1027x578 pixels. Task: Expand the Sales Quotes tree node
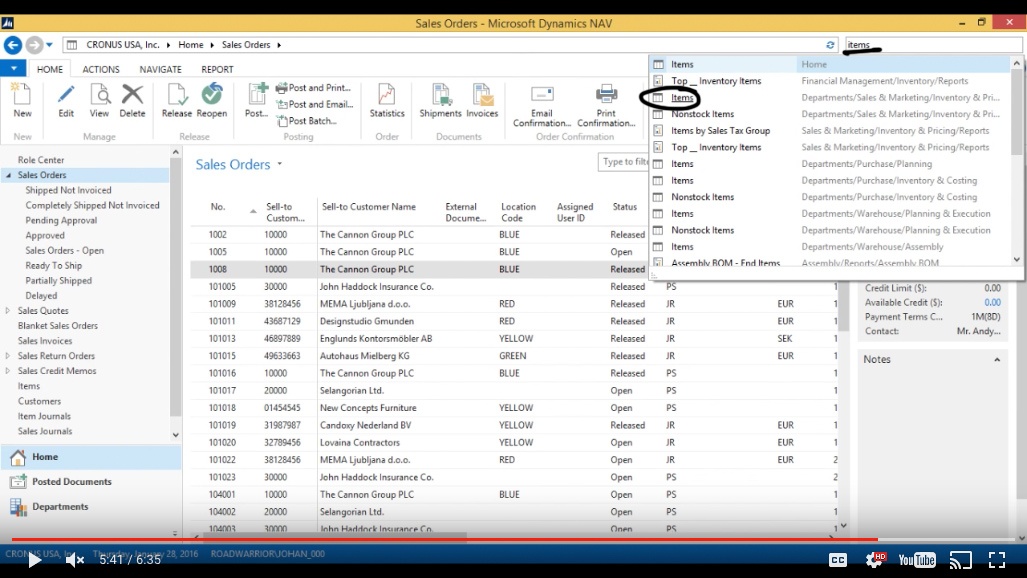[x=8, y=311]
